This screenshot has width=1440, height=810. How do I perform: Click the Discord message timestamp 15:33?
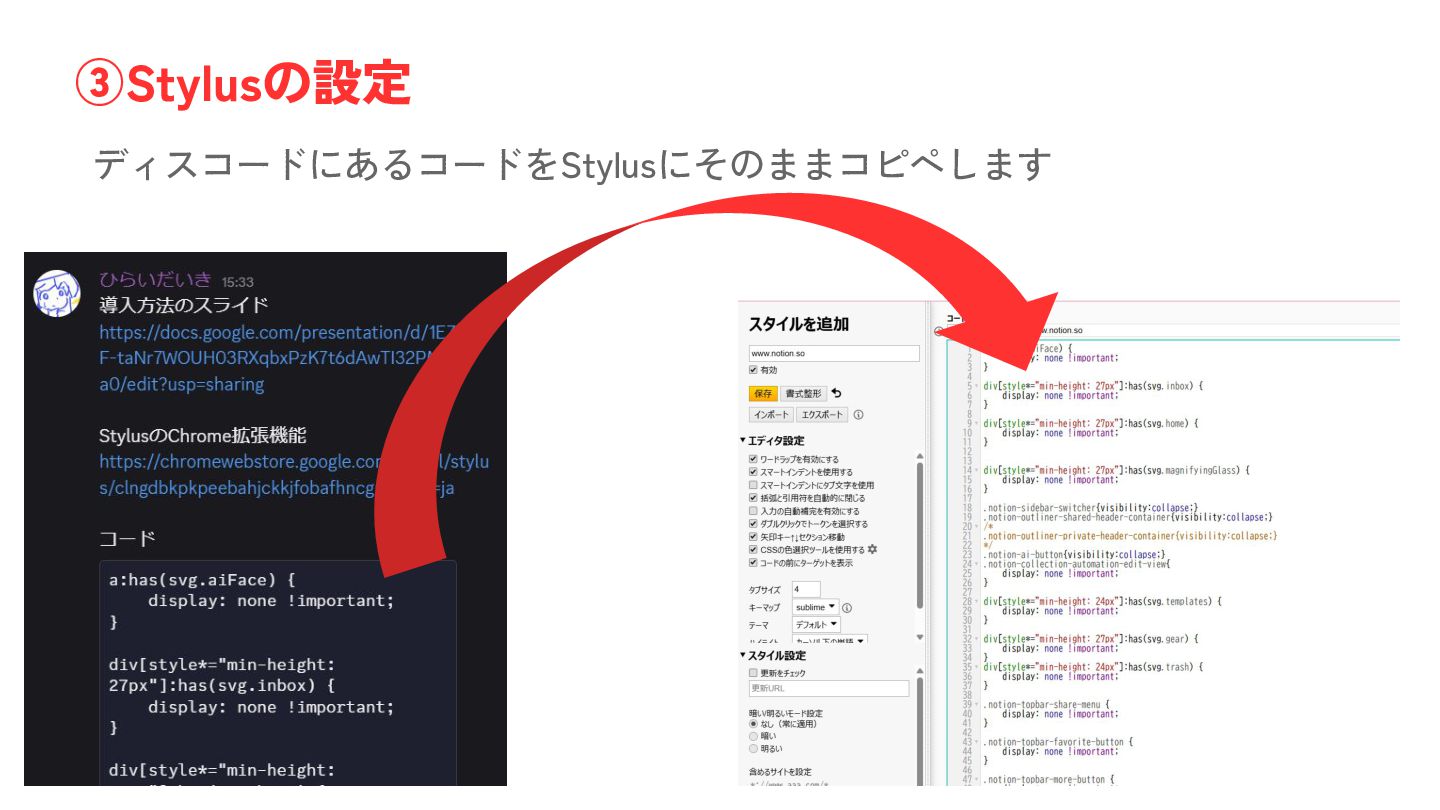pyautogui.click(x=238, y=282)
